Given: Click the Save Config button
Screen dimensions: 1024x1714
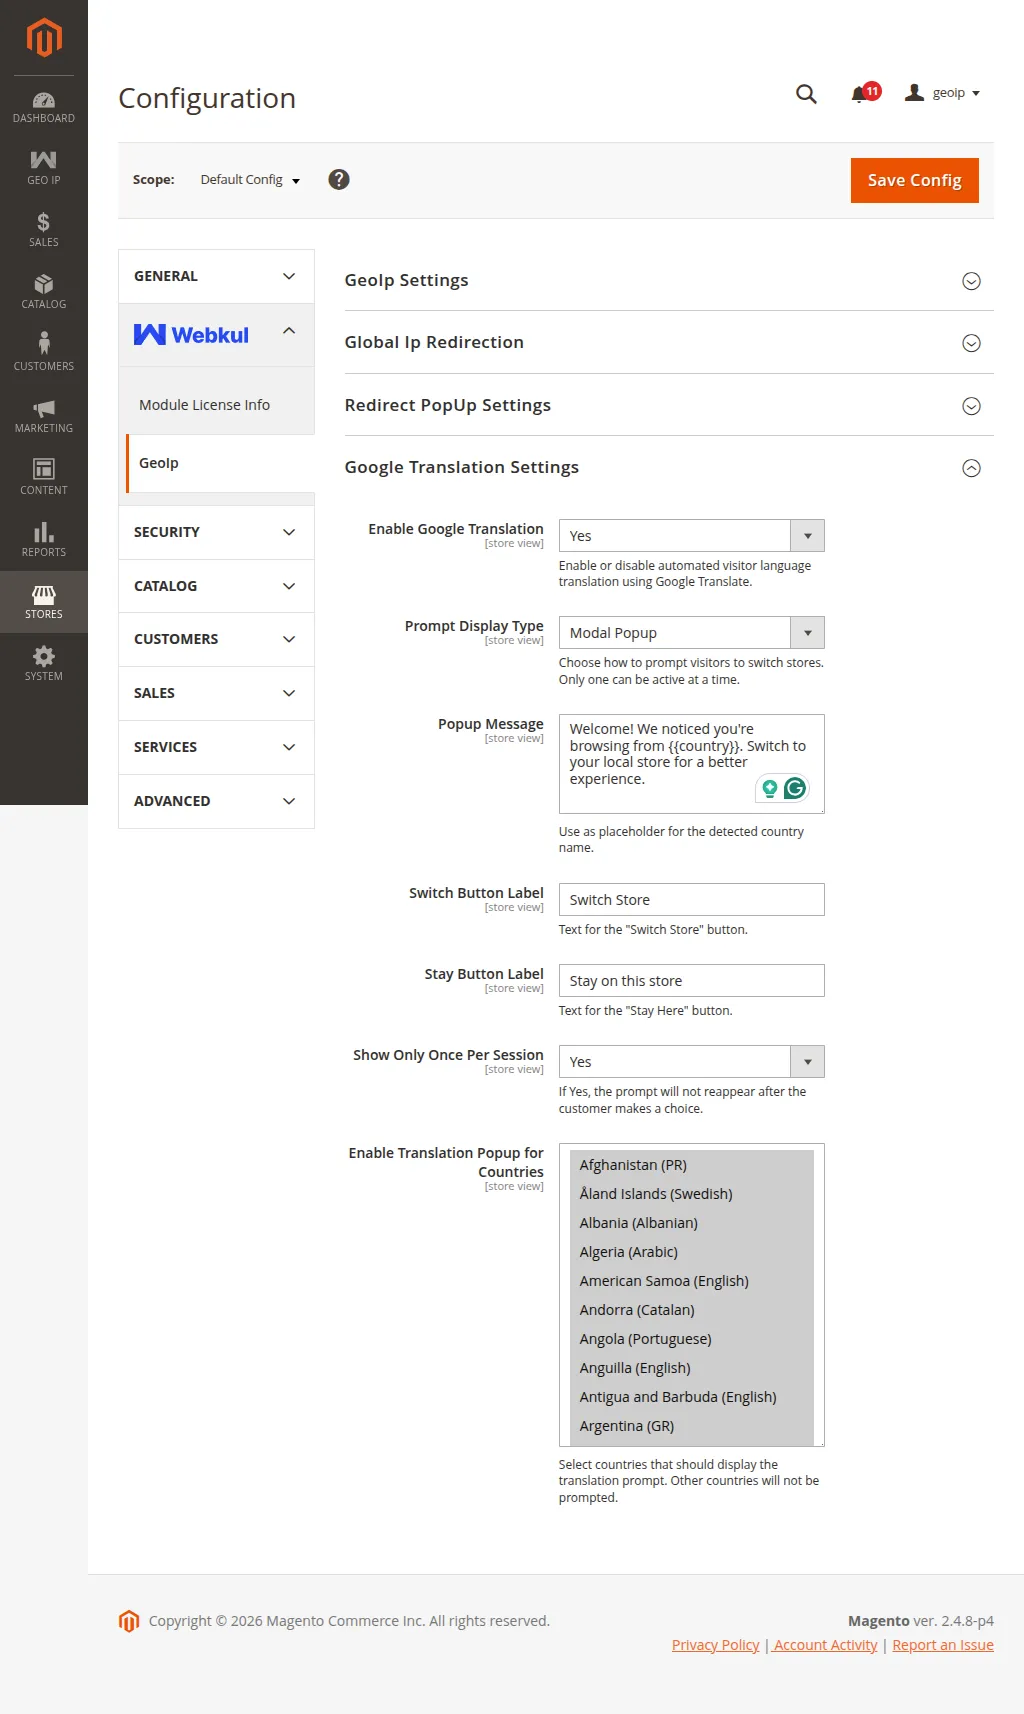Looking at the screenshot, I should (914, 180).
